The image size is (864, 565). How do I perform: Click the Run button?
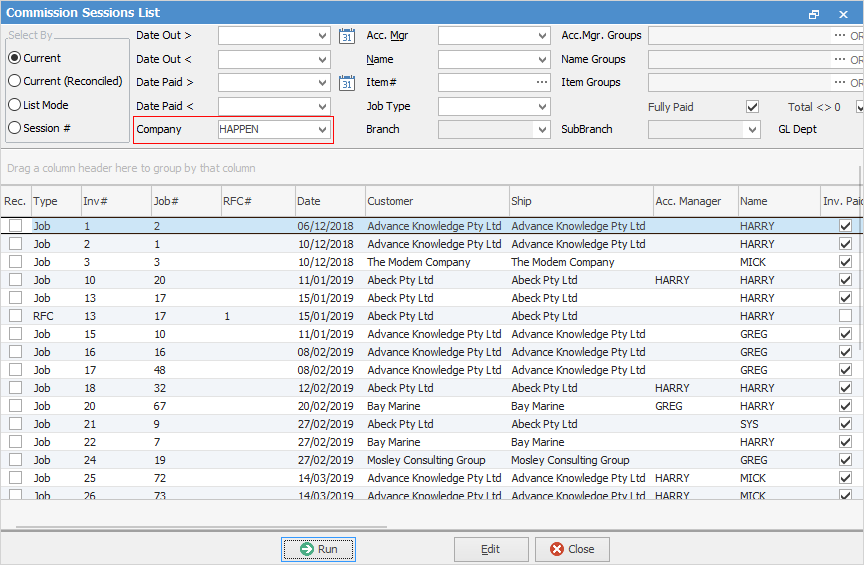[318, 549]
